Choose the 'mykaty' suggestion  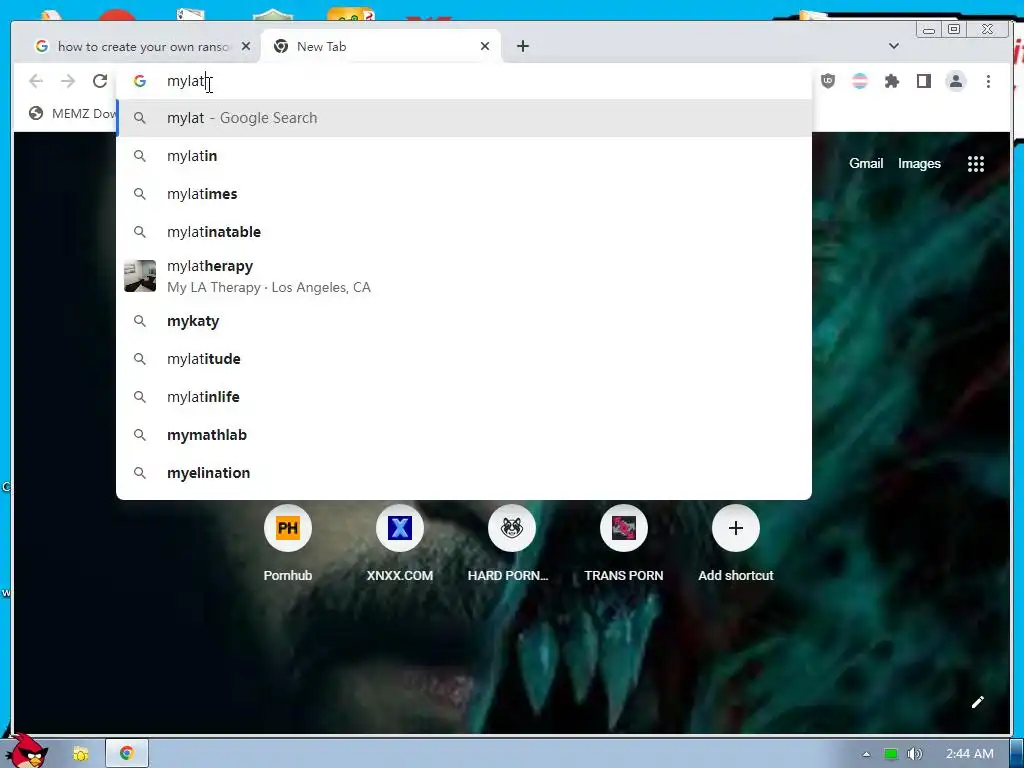point(464,321)
